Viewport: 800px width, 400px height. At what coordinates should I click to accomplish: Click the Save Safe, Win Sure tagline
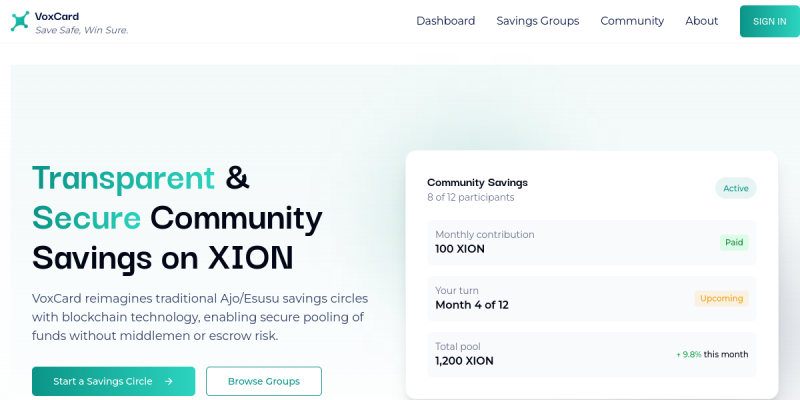(x=81, y=30)
